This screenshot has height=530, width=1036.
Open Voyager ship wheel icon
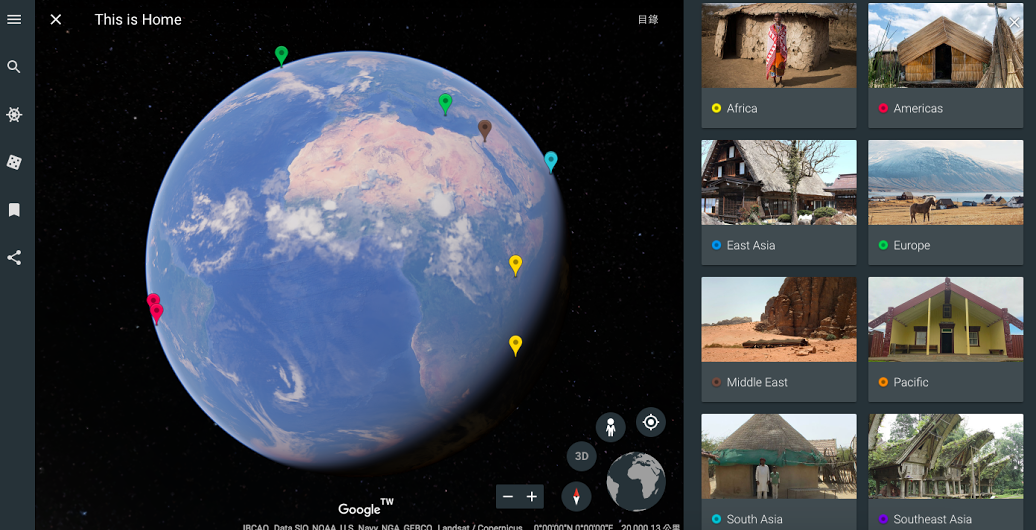tap(14, 115)
